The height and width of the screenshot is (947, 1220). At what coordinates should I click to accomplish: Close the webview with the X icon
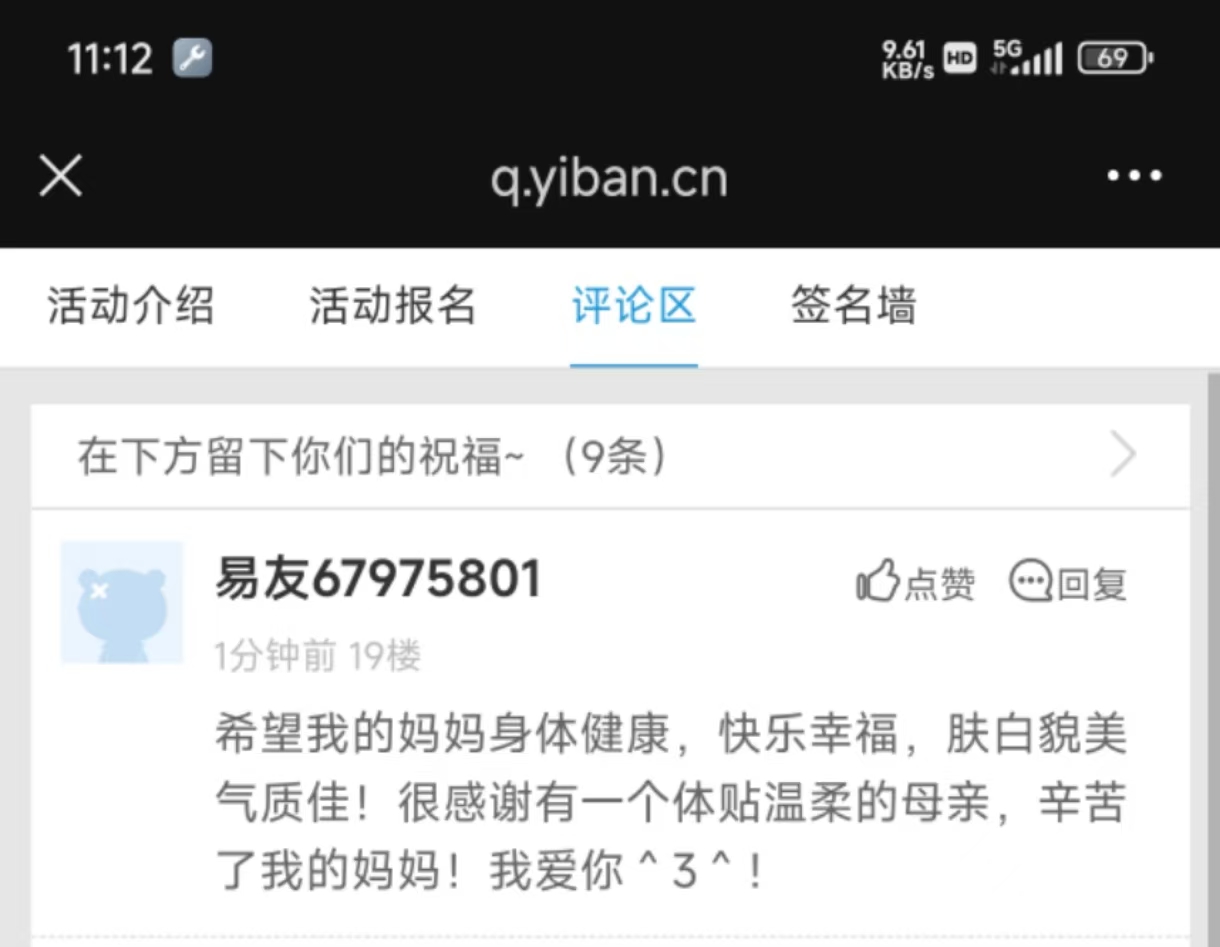[60, 177]
